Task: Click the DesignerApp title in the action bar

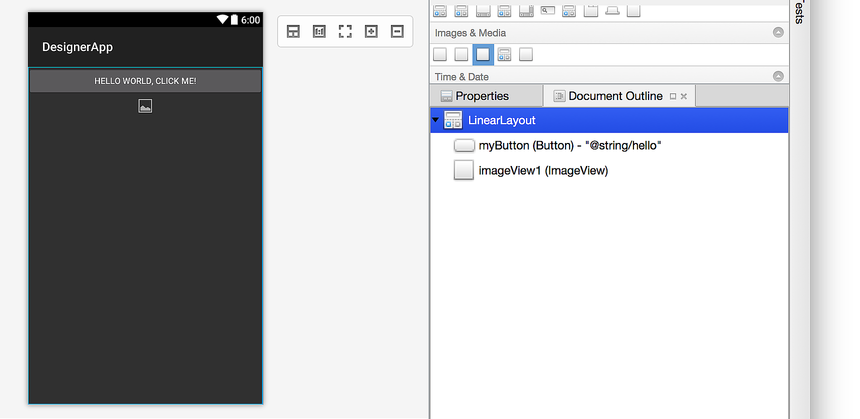Action: [77, 47]
